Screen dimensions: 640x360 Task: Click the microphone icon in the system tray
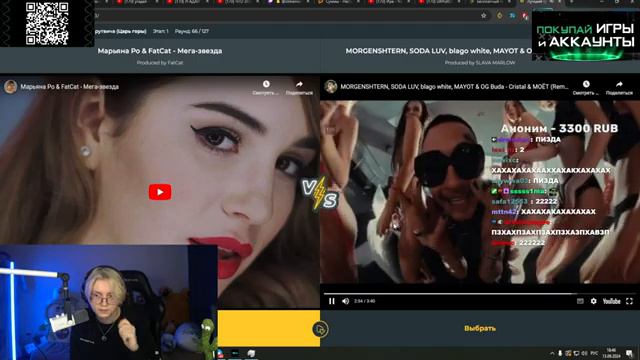pos(560,353)
